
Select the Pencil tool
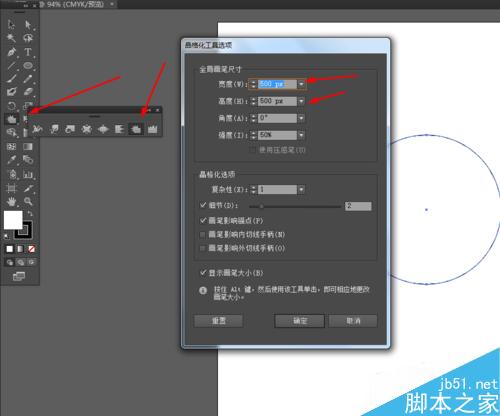point(28,79)
